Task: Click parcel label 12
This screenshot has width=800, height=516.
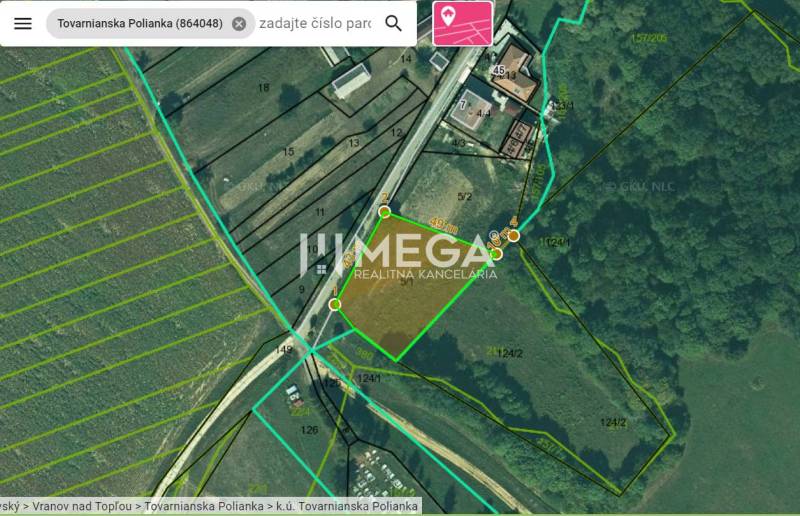Action: (x=396, y=133)
